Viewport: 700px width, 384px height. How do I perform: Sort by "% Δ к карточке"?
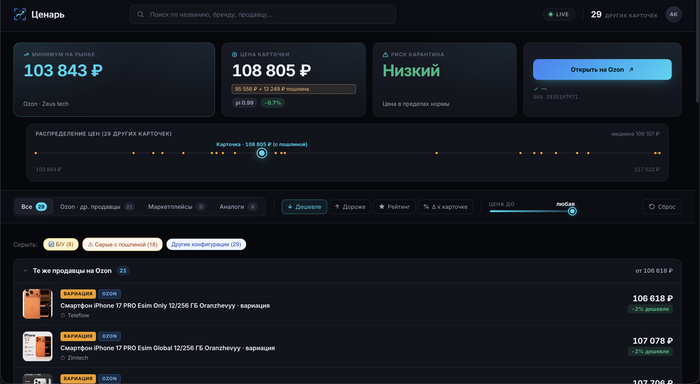[446, 207]
